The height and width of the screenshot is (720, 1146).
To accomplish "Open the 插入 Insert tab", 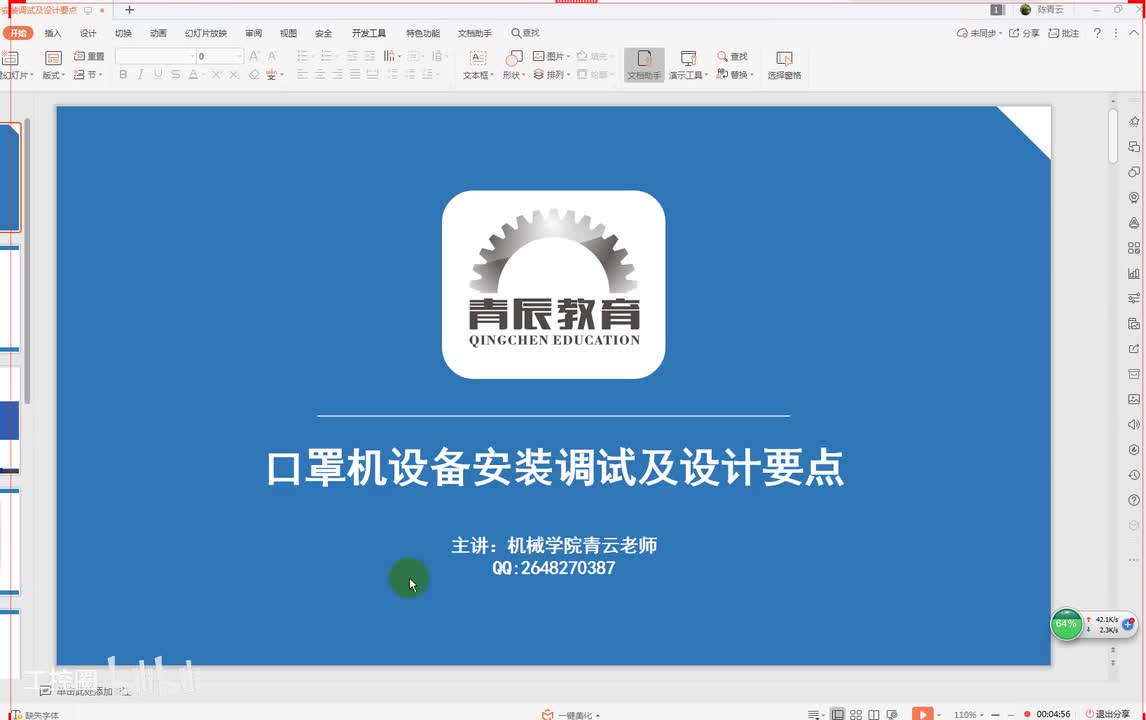I will click(53, 33).
